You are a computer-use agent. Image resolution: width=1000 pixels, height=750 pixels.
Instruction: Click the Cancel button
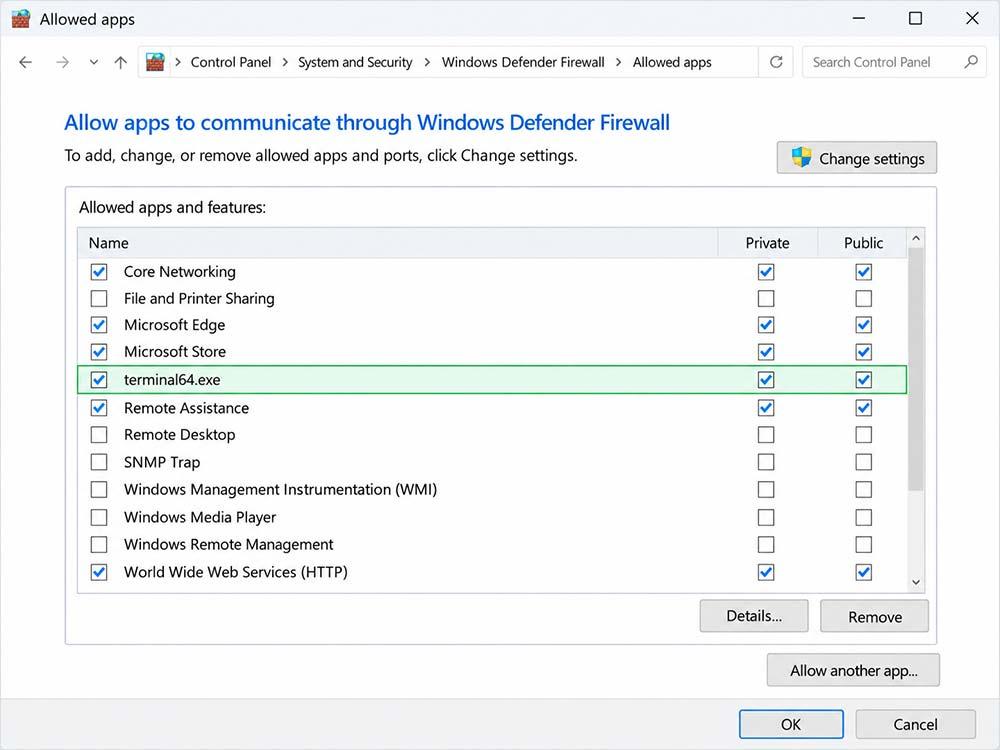point(915,724)
